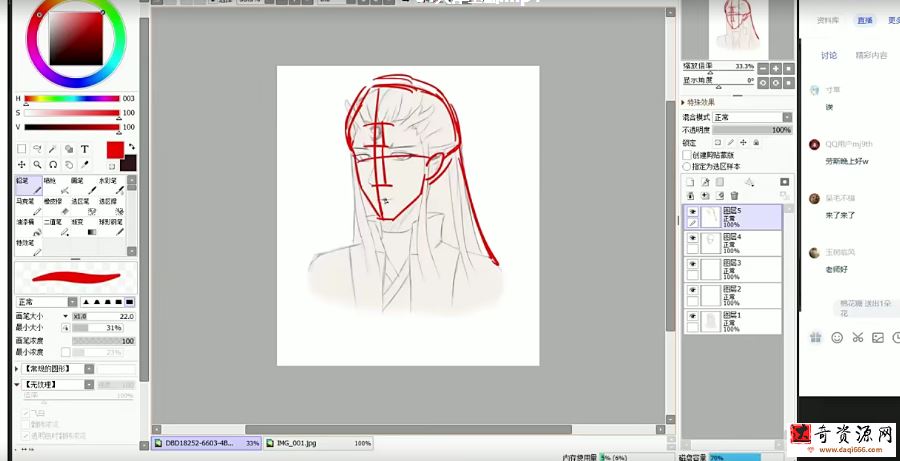Click the horizontal canvas scrollbar
The height and width of the screenshot is (461, 900).
point(408,429)
